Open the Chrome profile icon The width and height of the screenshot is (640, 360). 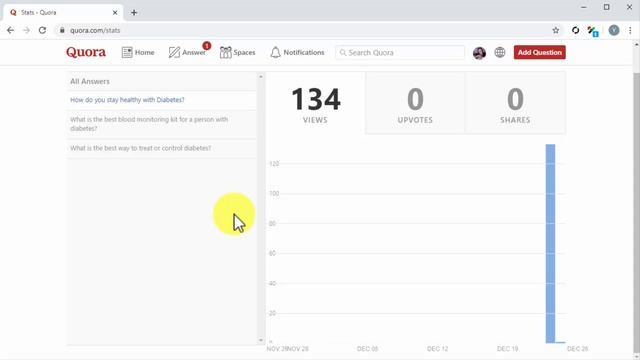(x=614, y=30)
